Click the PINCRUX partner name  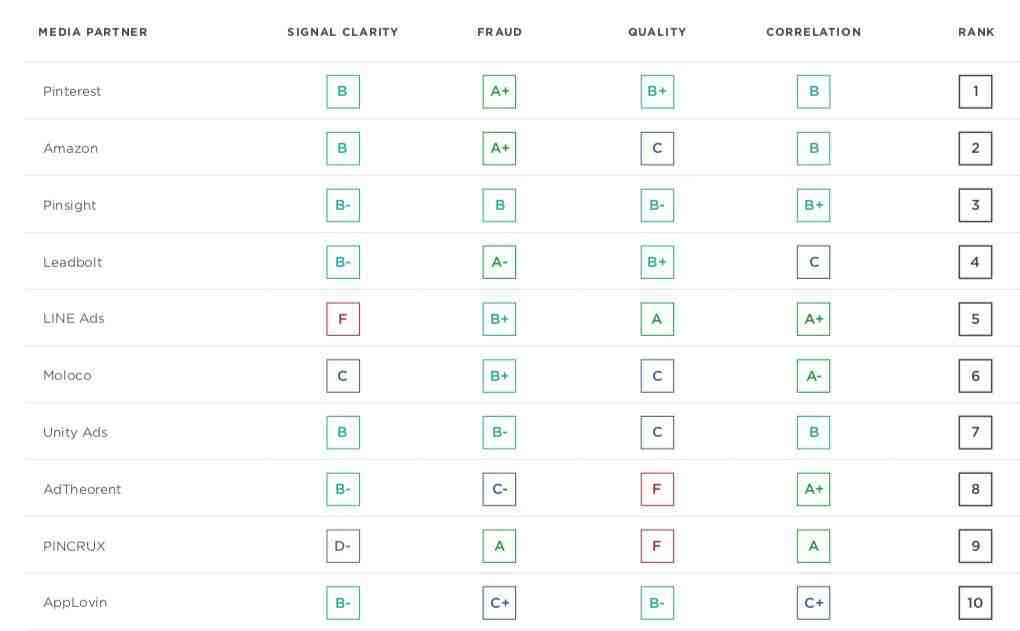pos(74,546)
